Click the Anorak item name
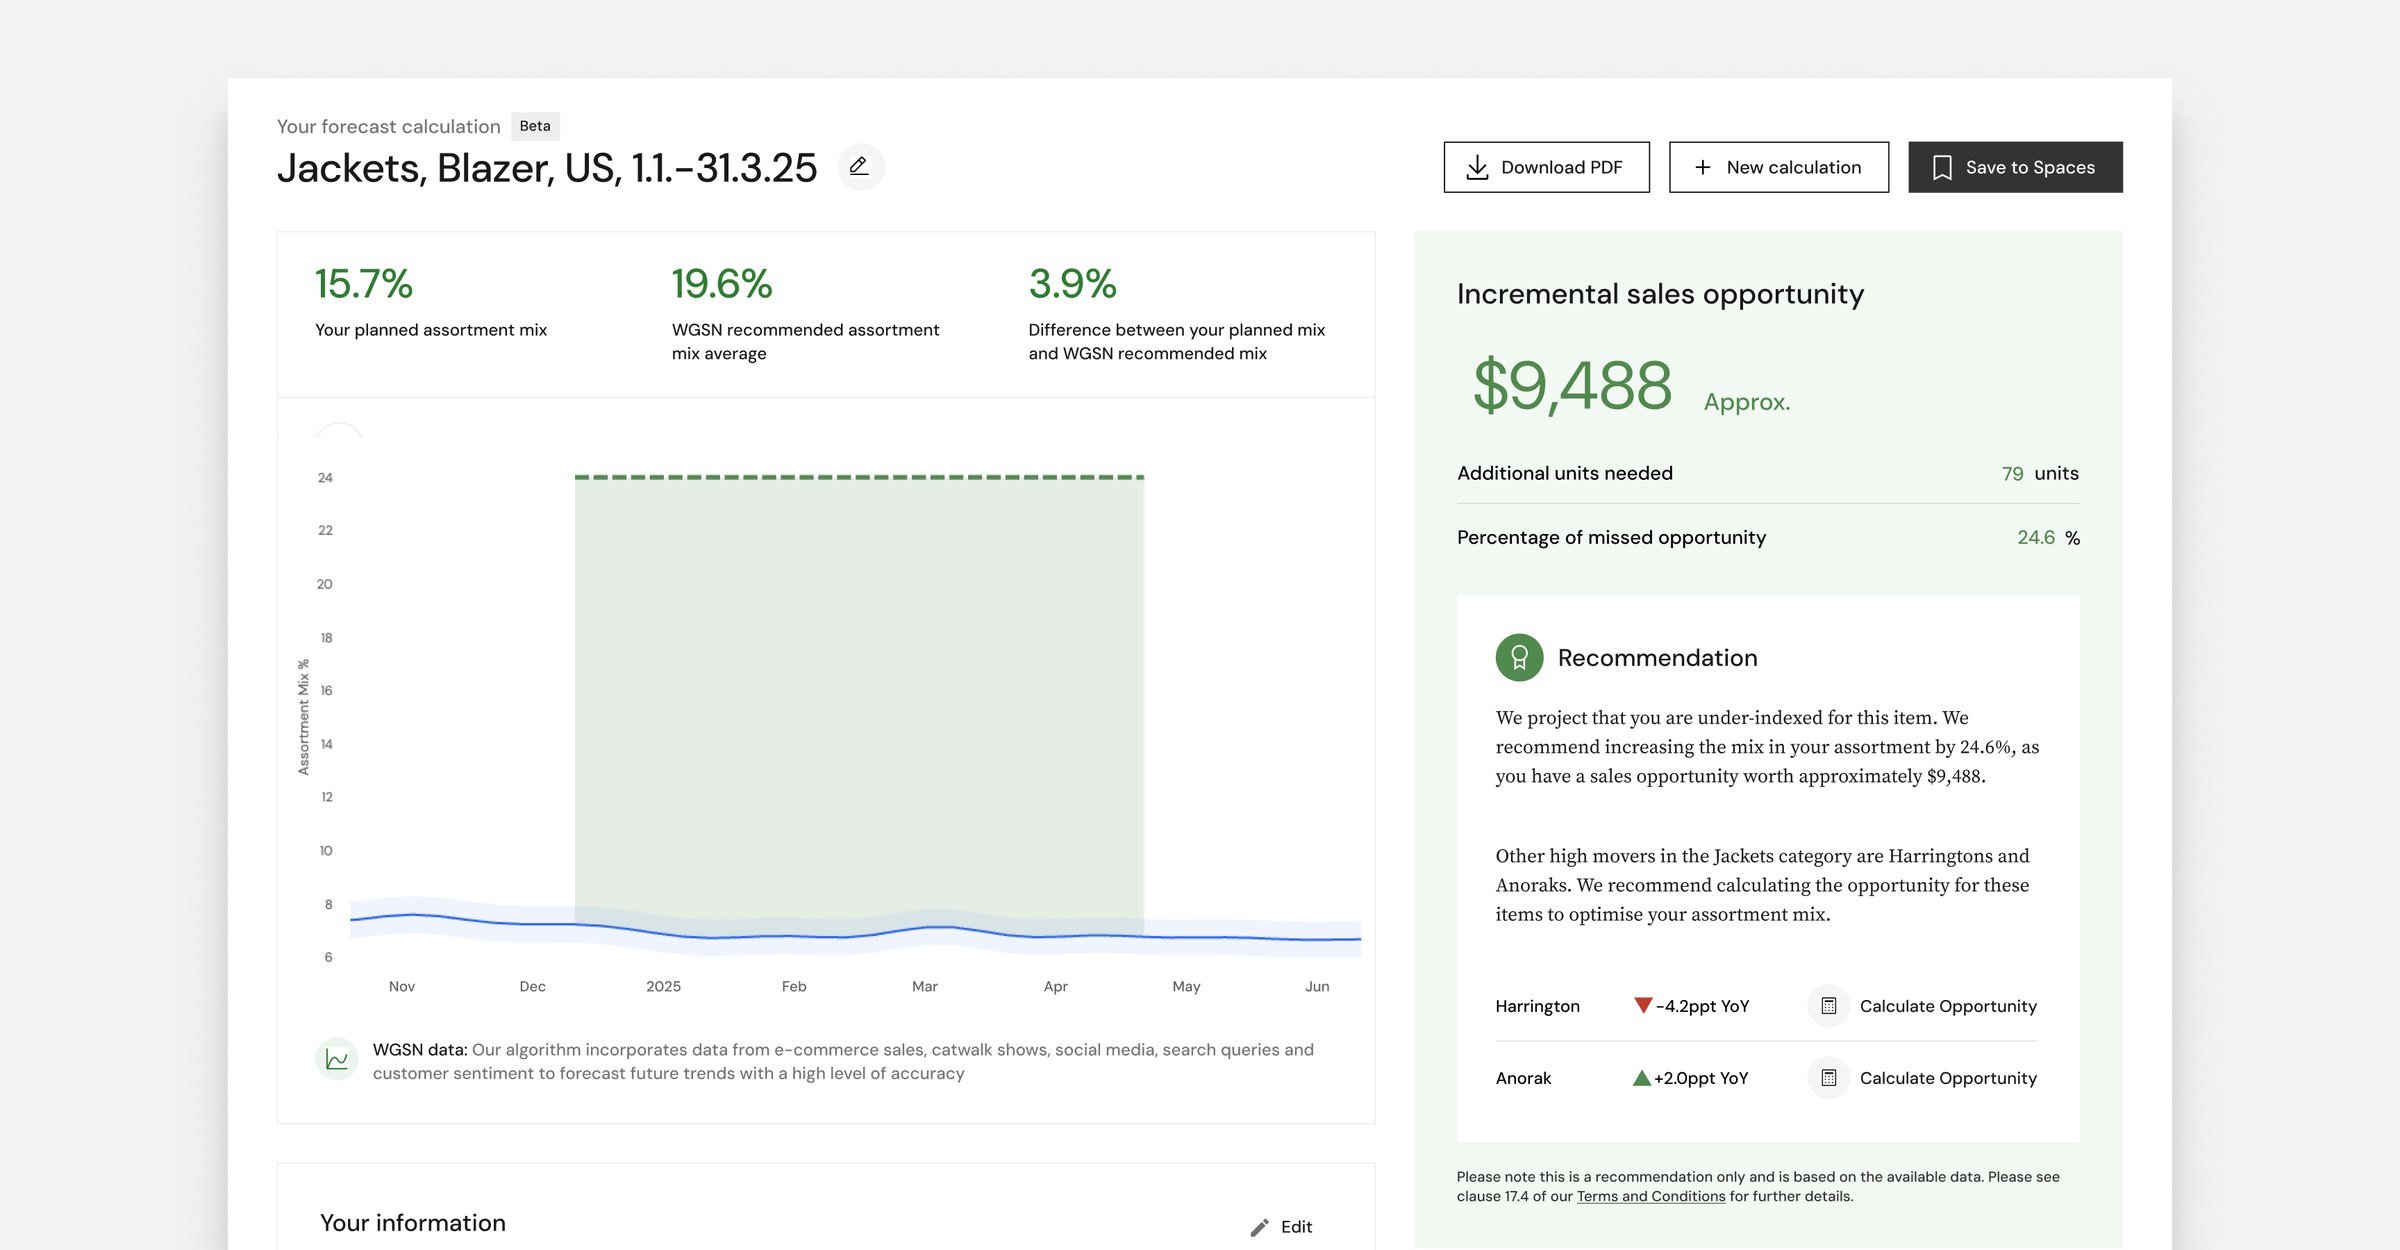The width and height of the screenshot is (2400, 1250). click(1523, 1078)
